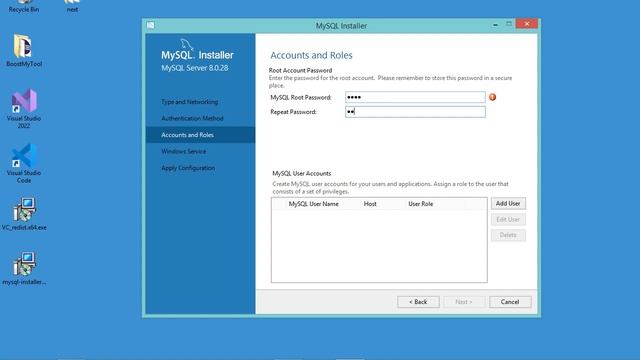Screen dimensions: 640x360
Task: Go to the Authentication Method step
Action: click(x=192, y=118)
